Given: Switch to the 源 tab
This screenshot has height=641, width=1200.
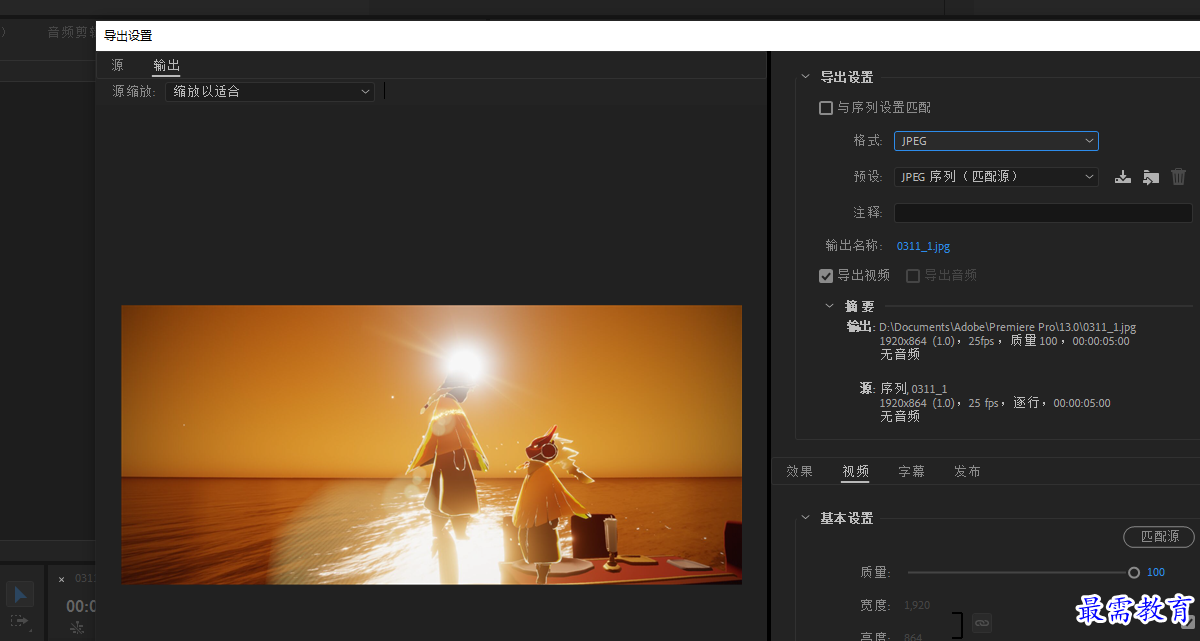Looking at the screenshot, I should 118,66.
